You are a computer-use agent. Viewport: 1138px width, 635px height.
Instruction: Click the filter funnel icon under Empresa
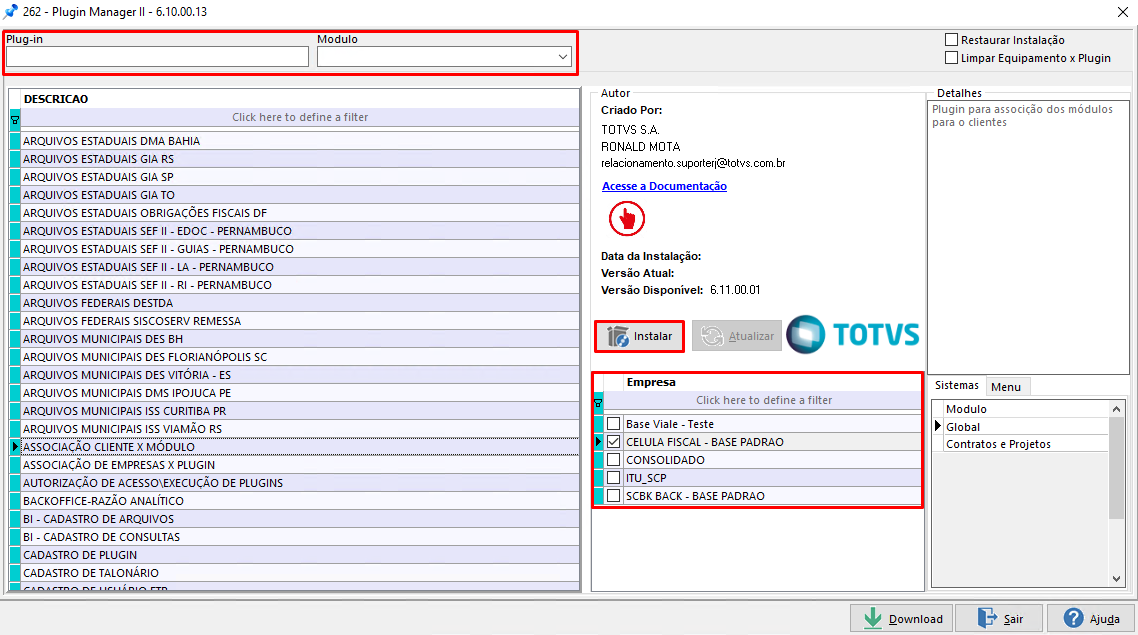click(x=598, y=403)
